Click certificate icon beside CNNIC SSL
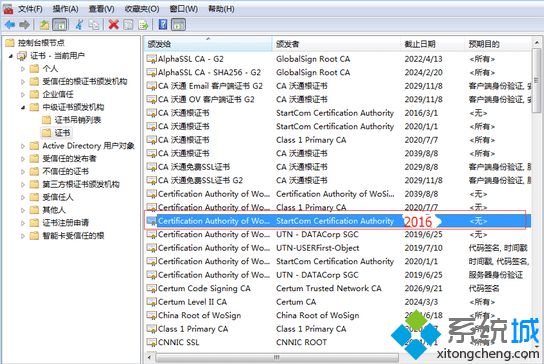This screenshot has width=544, height=364. tap(152, 342)
